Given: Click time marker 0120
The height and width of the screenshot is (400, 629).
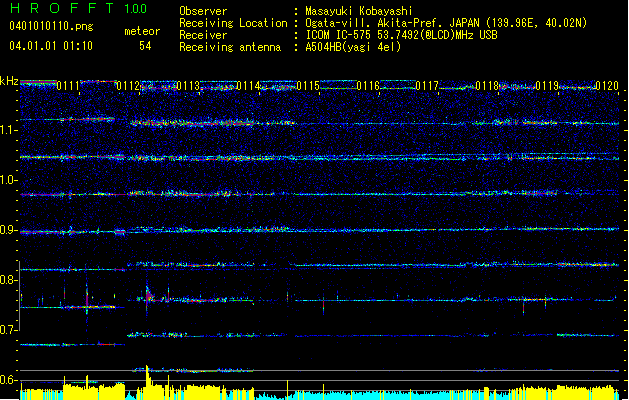Looking at the screenshot, I should click(x=607, y=86).
